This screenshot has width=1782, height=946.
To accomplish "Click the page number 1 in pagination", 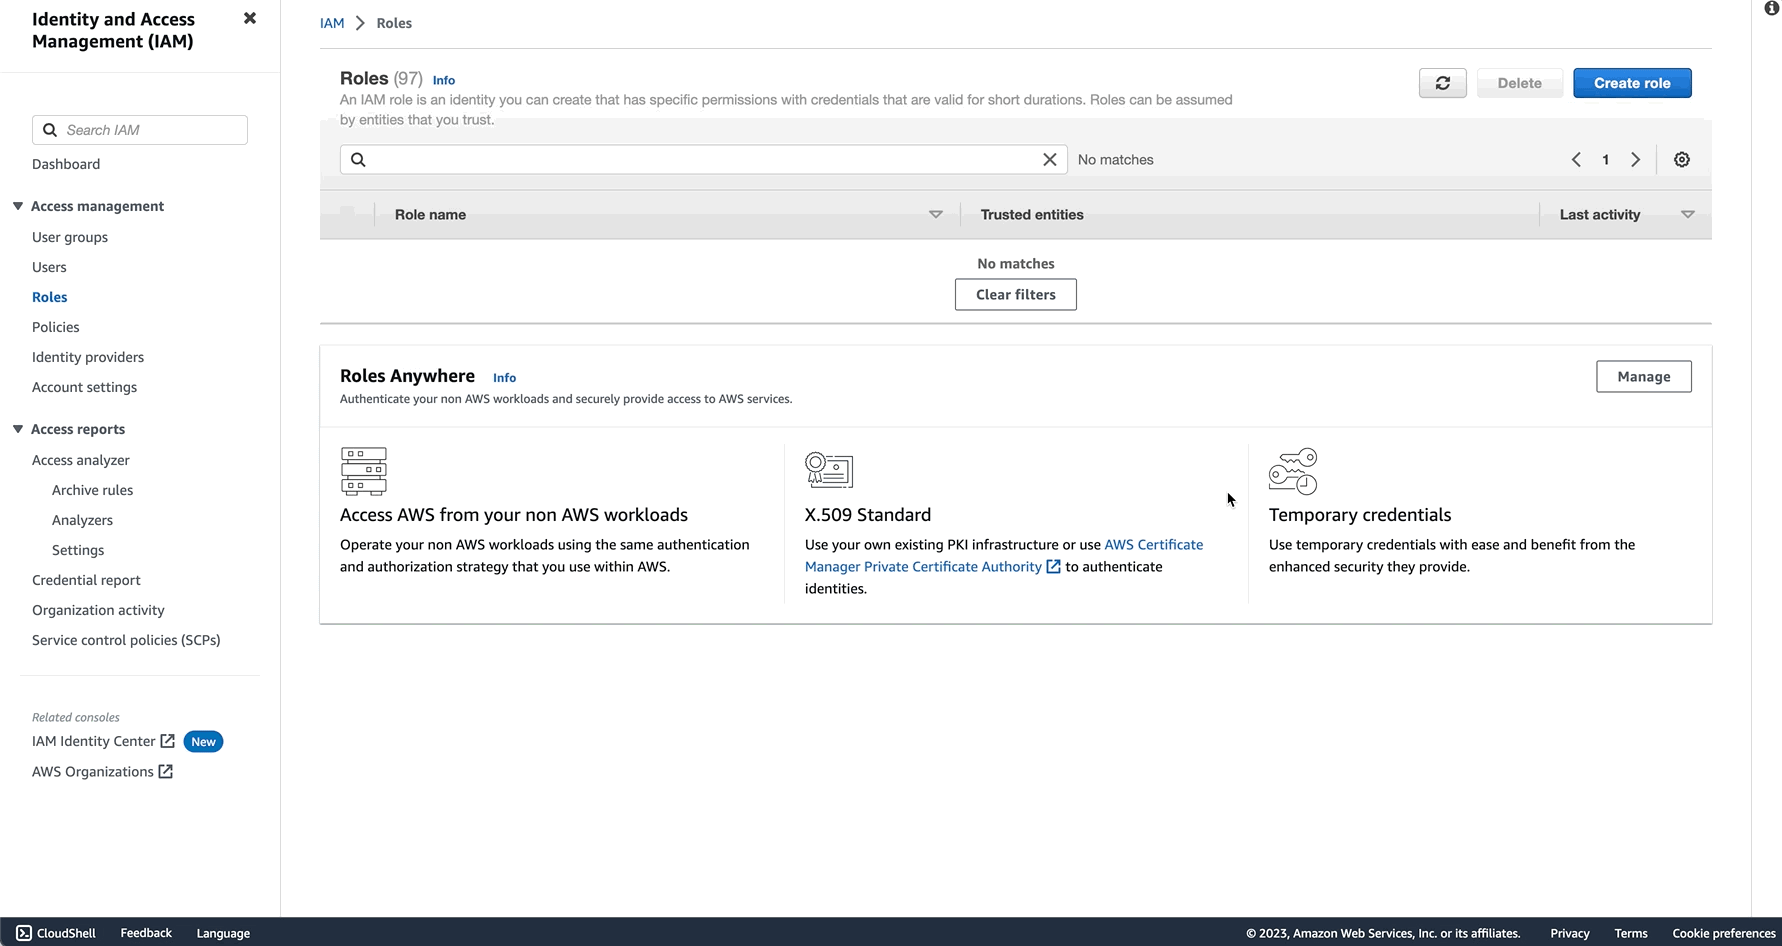I will pos(1606,160).
